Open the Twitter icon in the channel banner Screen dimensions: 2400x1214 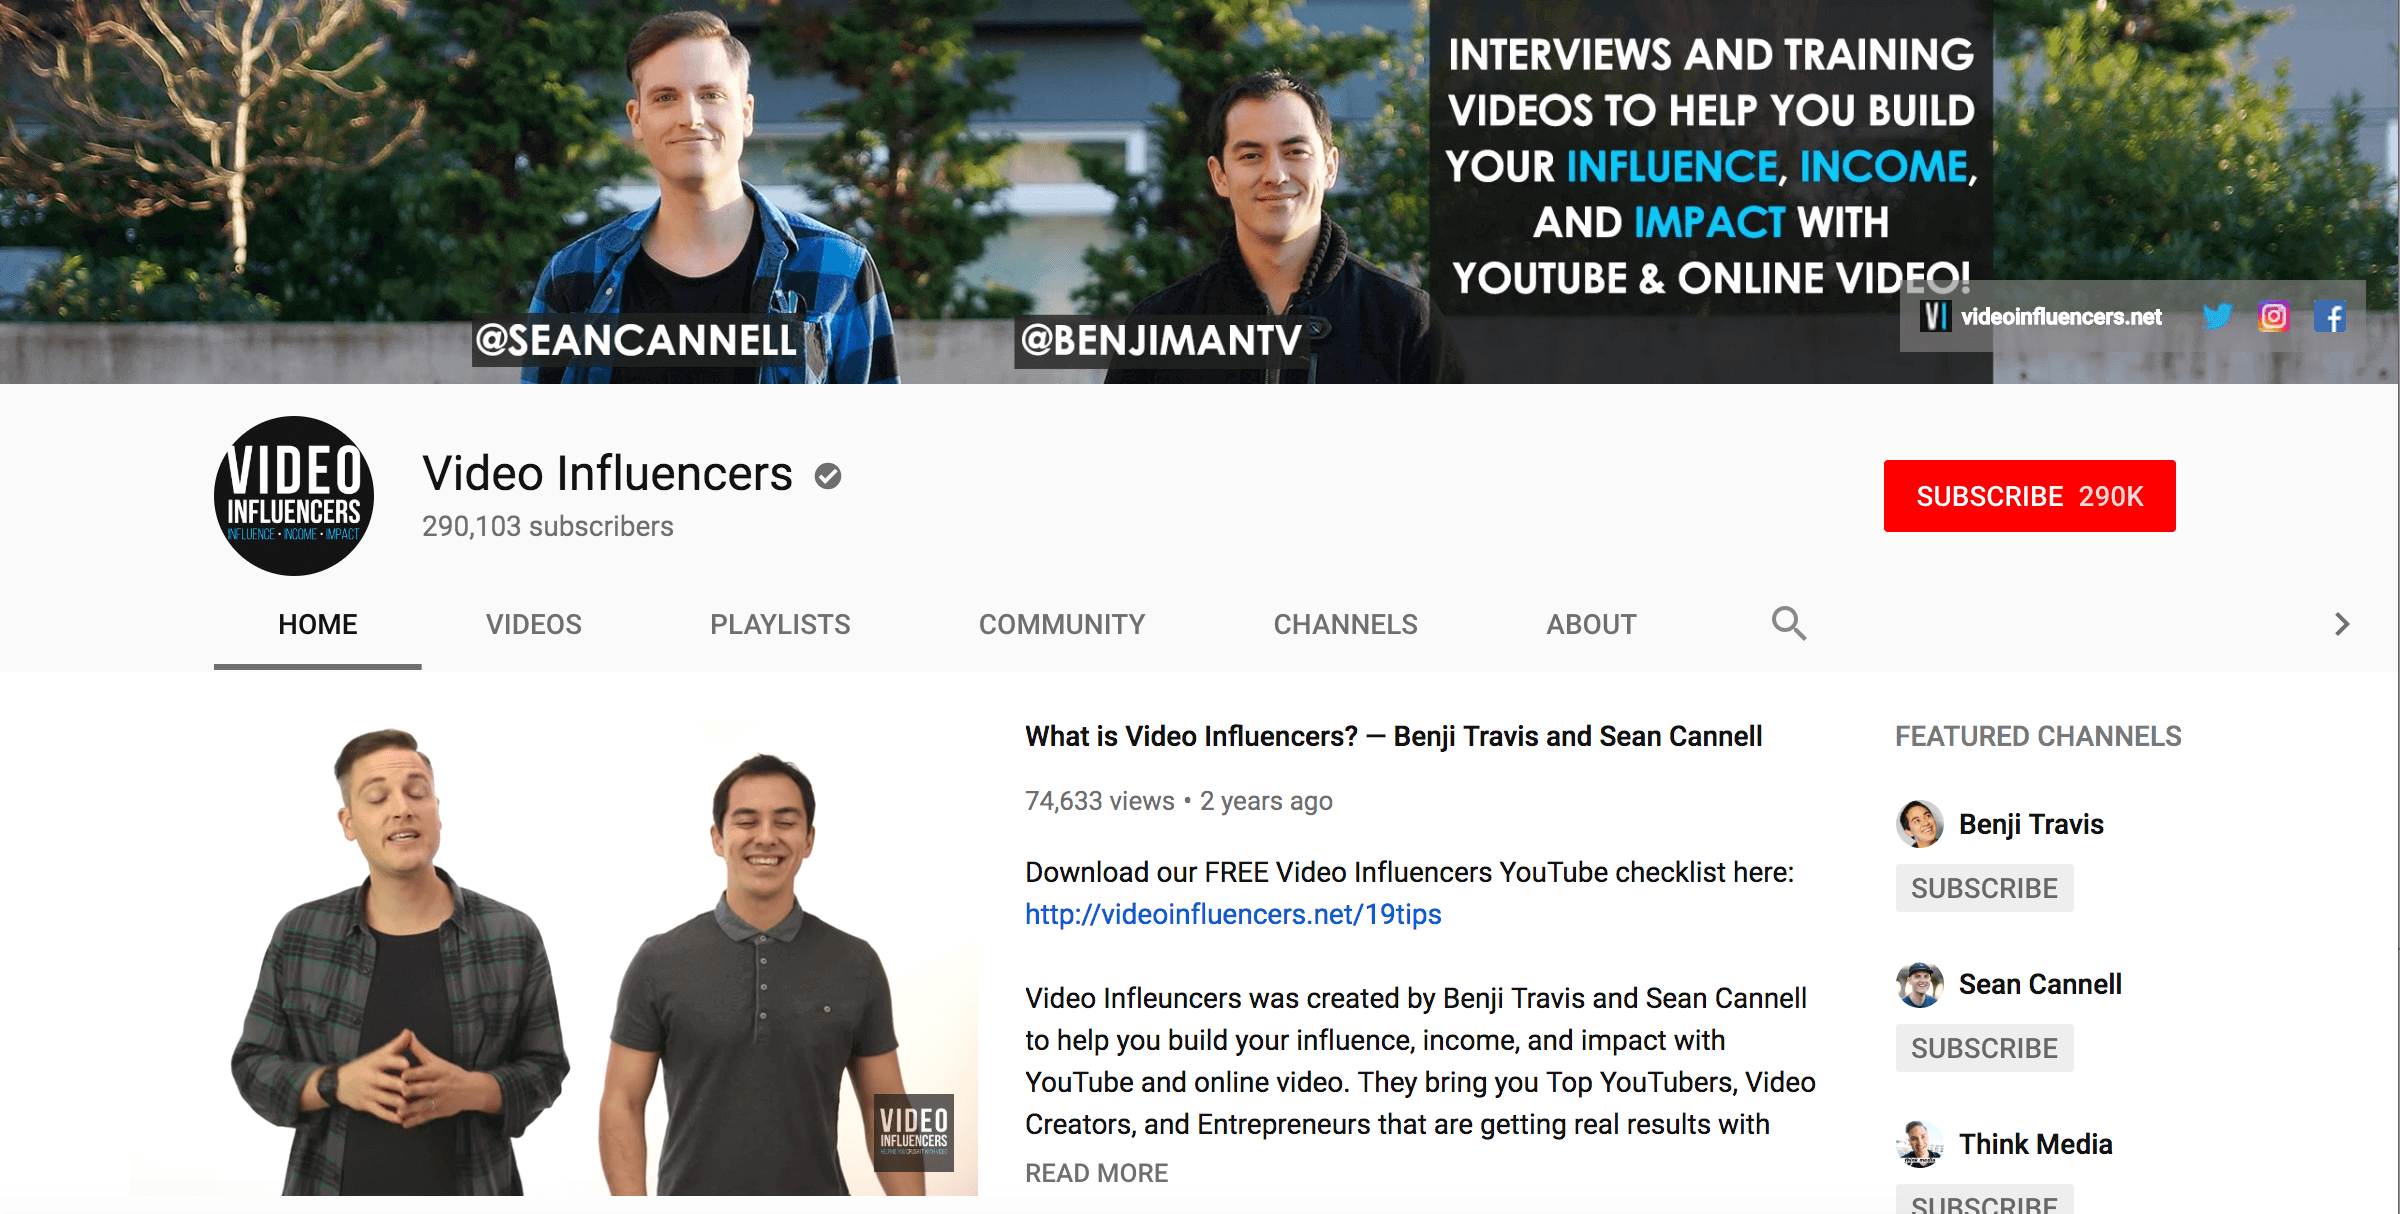click(x=2217, y=317)
